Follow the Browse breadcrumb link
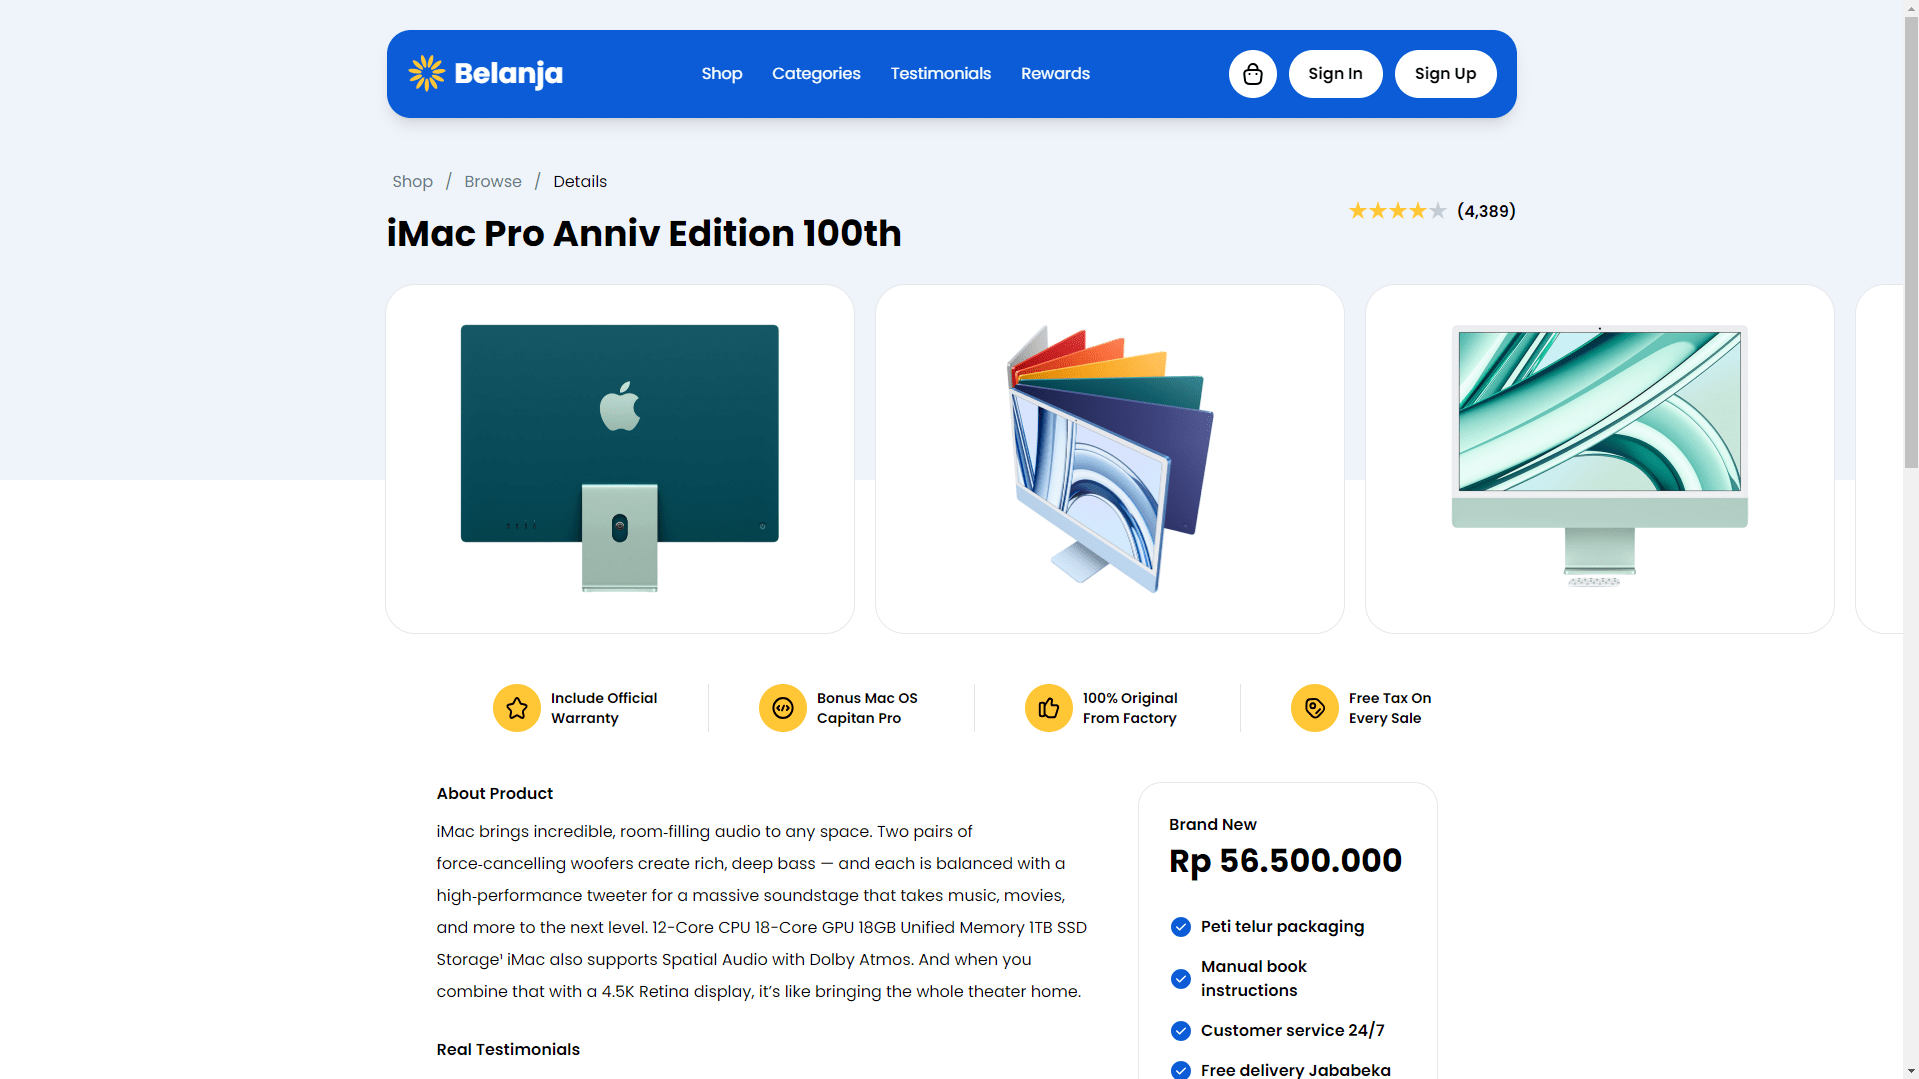1919x1079 pixels. 493,182
